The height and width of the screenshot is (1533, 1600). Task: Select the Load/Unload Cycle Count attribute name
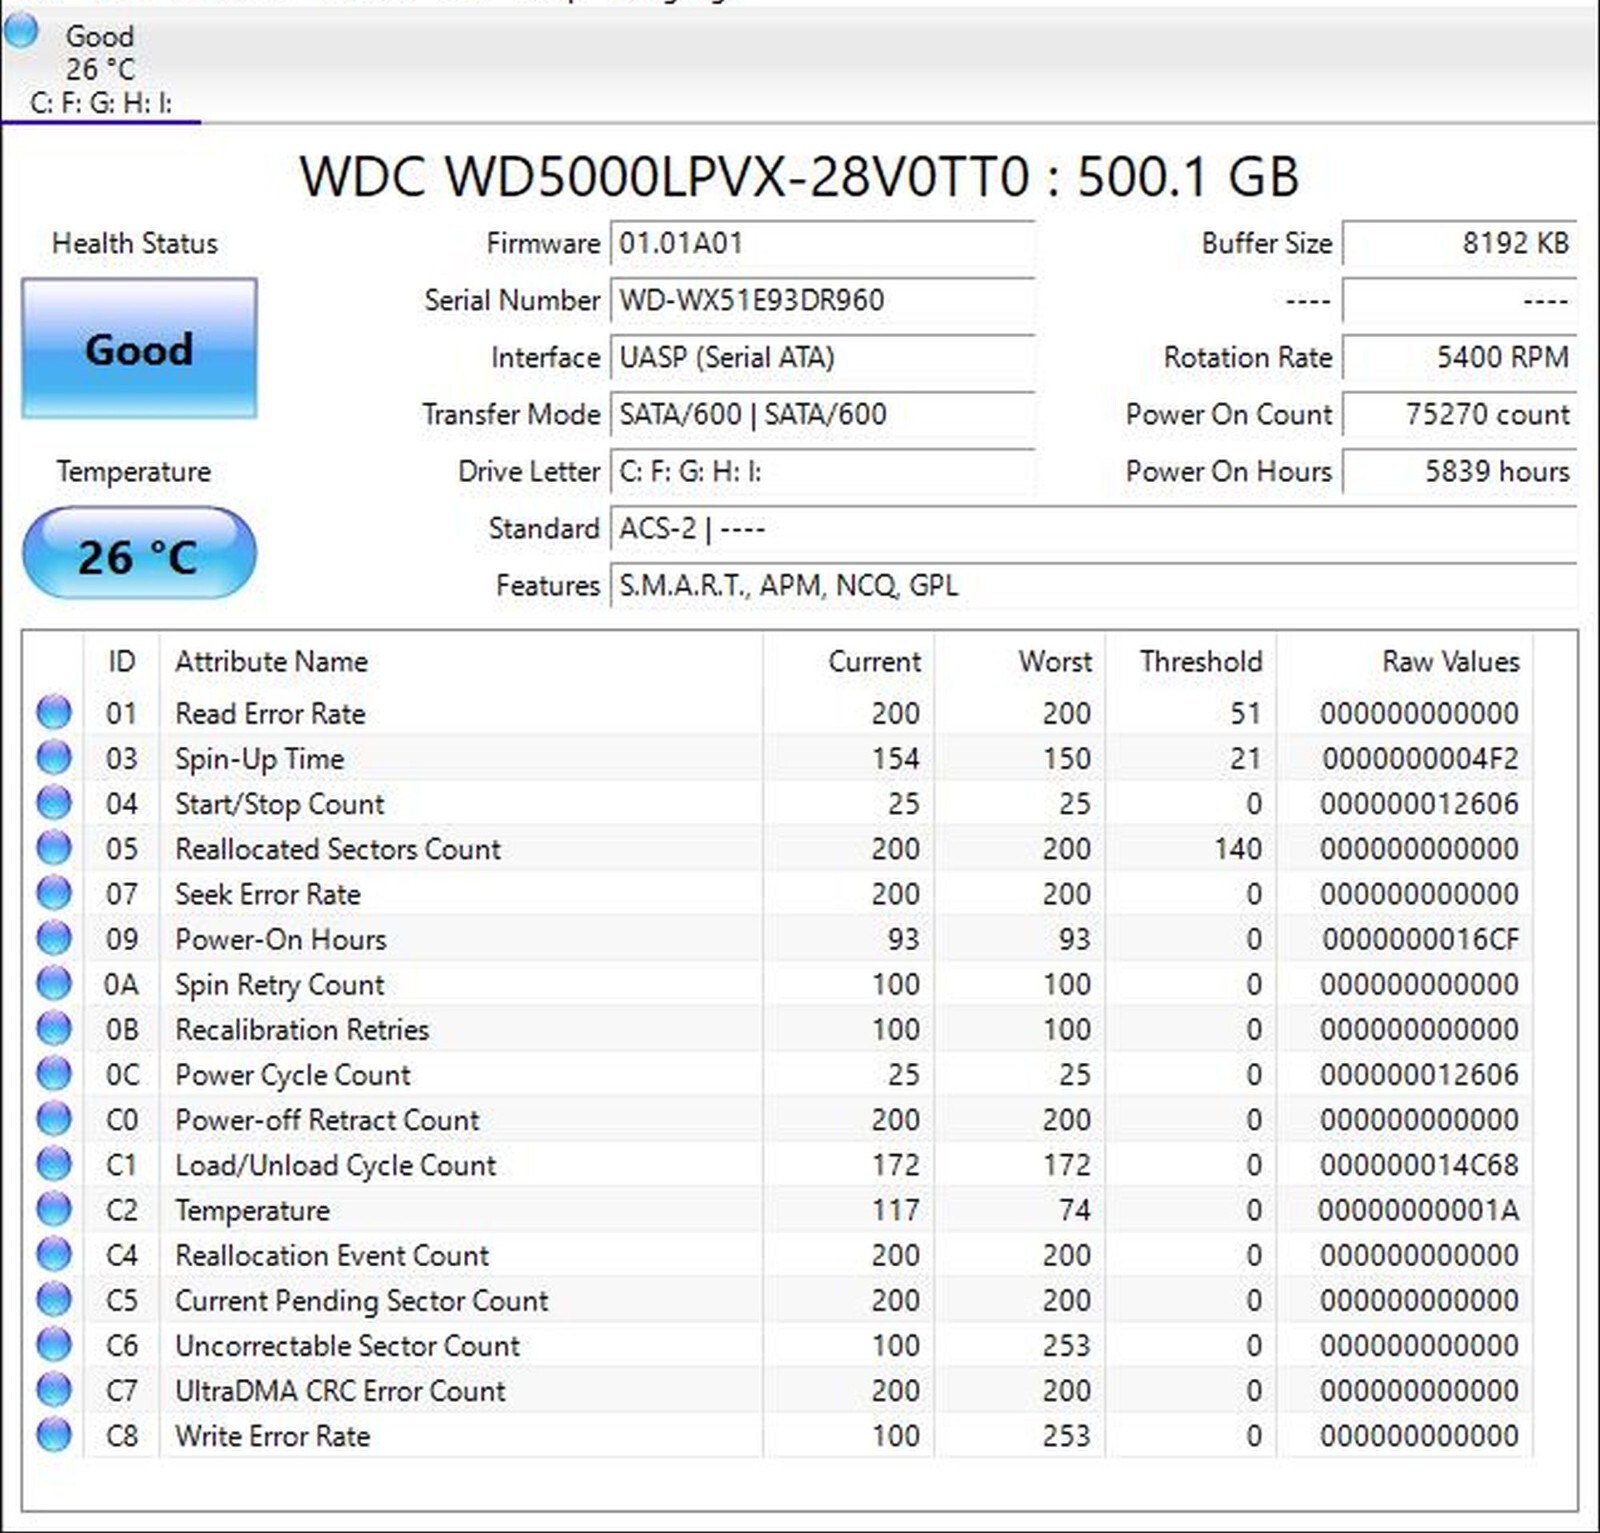(x=335, y=1165)
